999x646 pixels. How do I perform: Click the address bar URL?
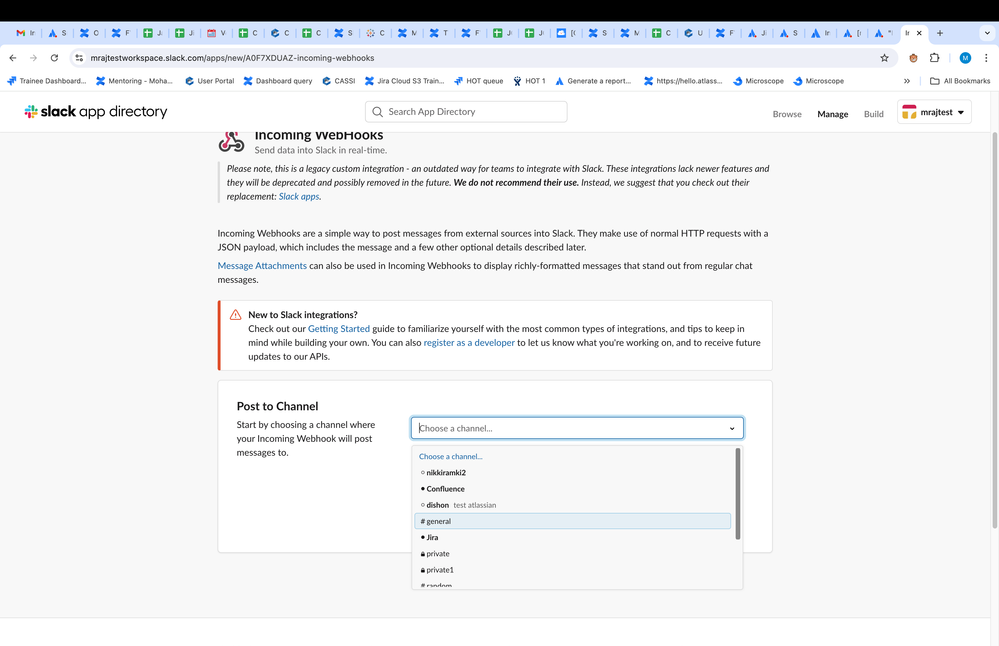point(232,58)
